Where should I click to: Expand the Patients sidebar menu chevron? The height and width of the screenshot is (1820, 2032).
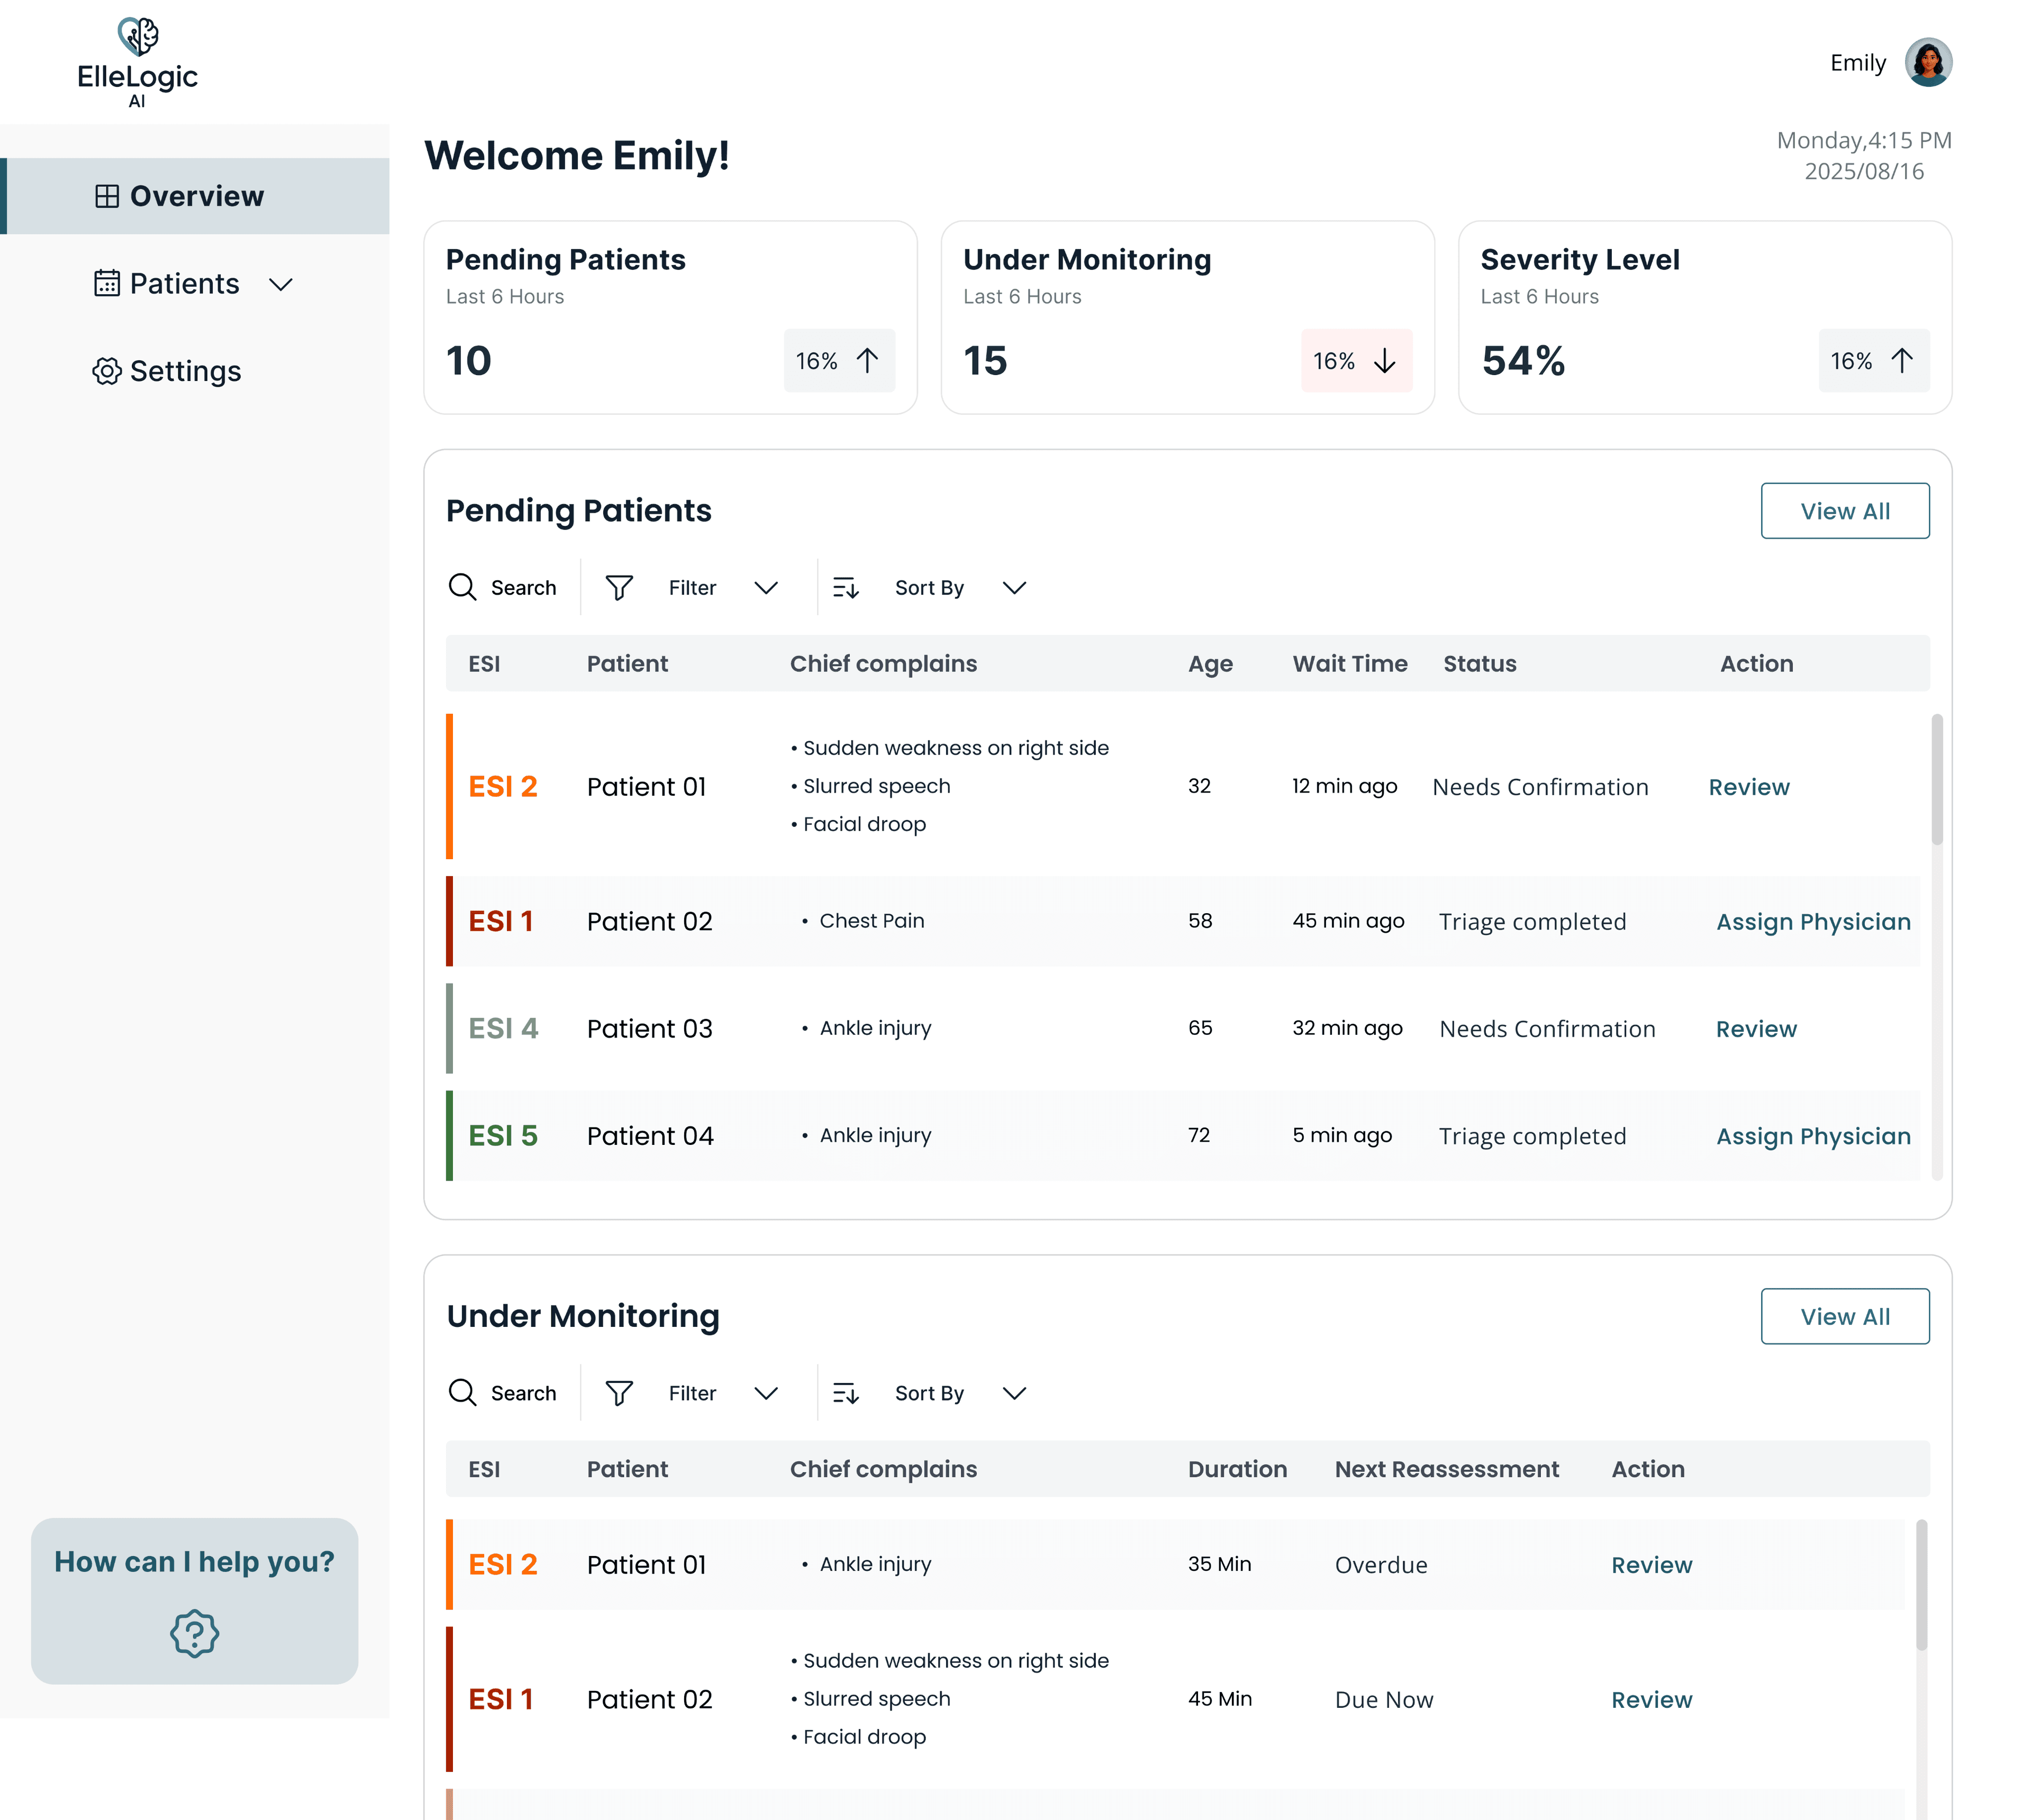point(281,284)
